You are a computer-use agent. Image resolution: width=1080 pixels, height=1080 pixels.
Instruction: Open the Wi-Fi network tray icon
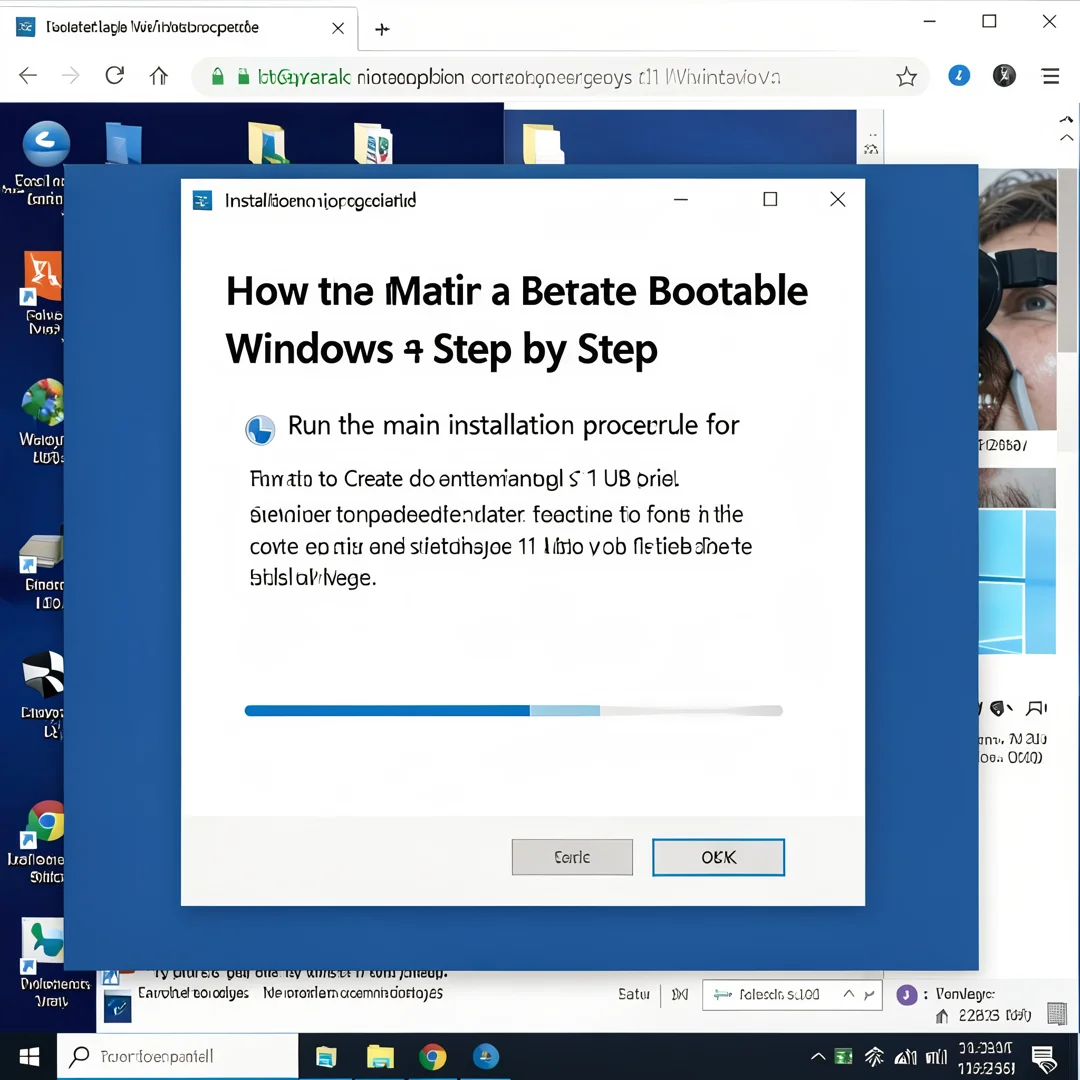pos(874,1056)
